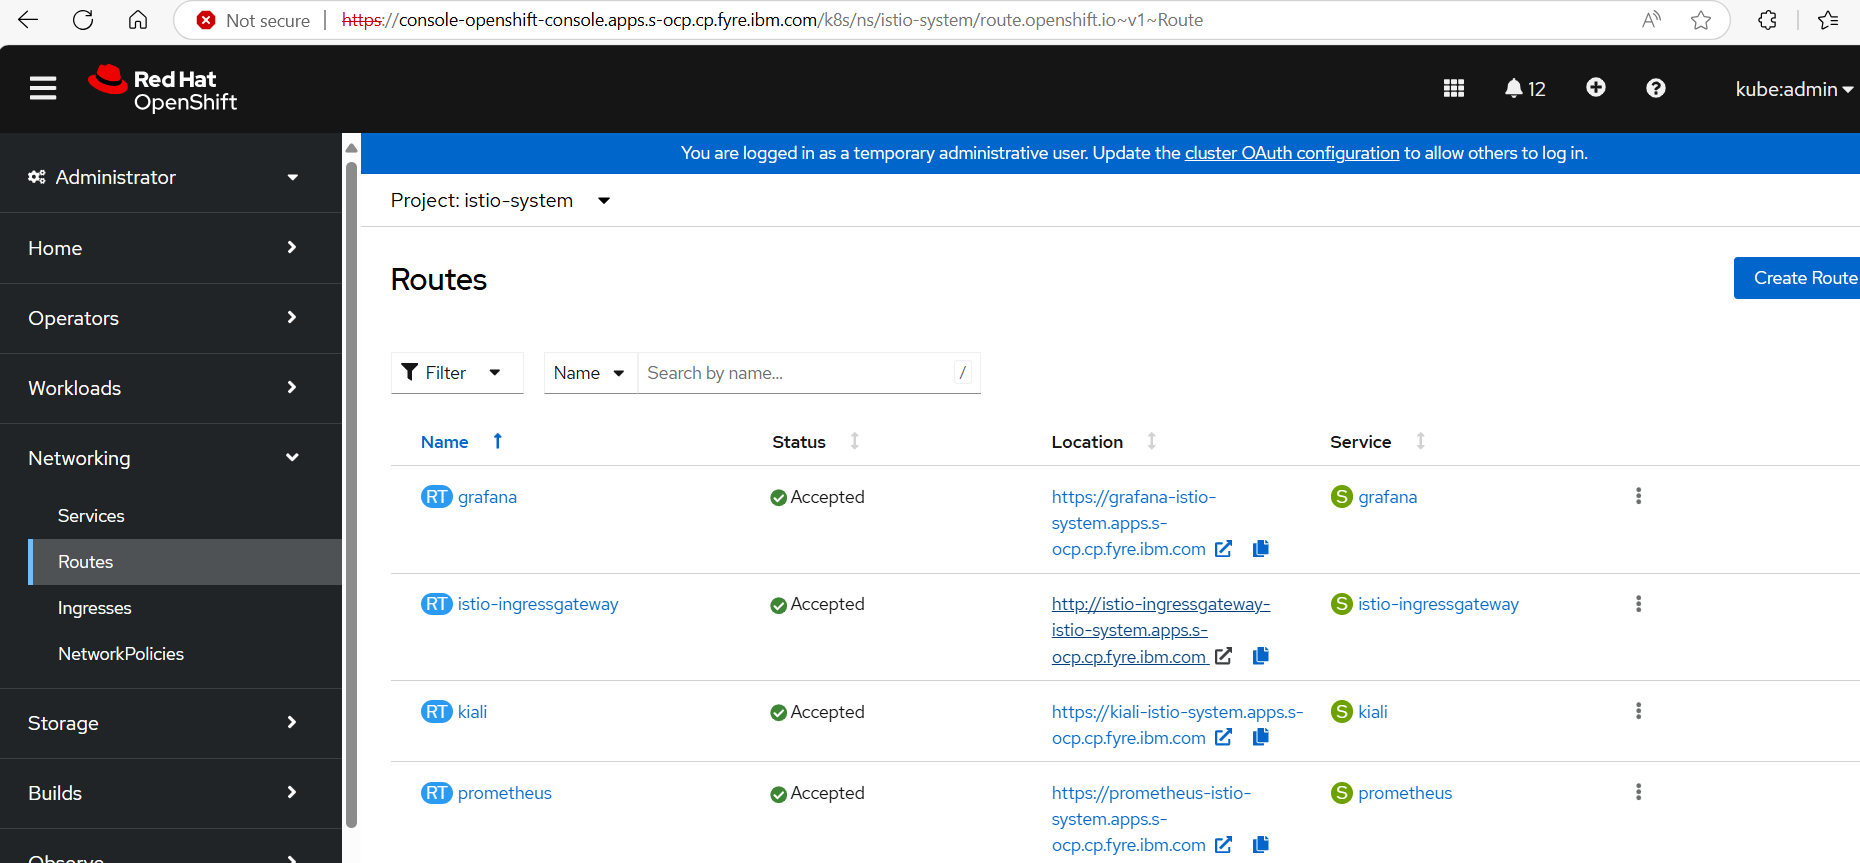
Task: Select Ingresses in Networking menu
Action: 95,608
